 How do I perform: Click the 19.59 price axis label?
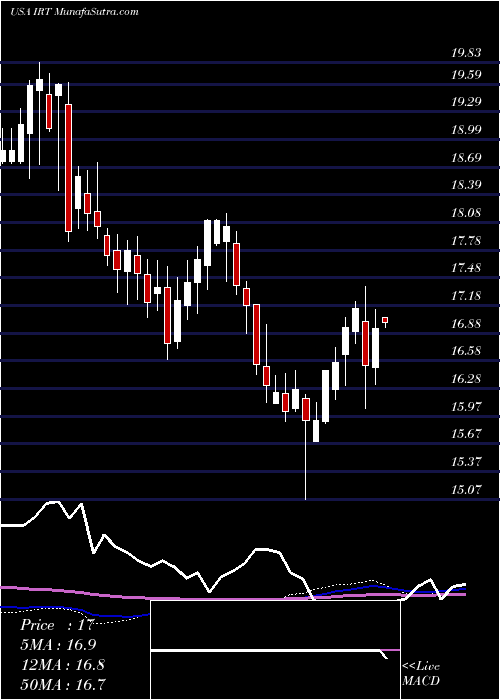(x=466, y=74)
